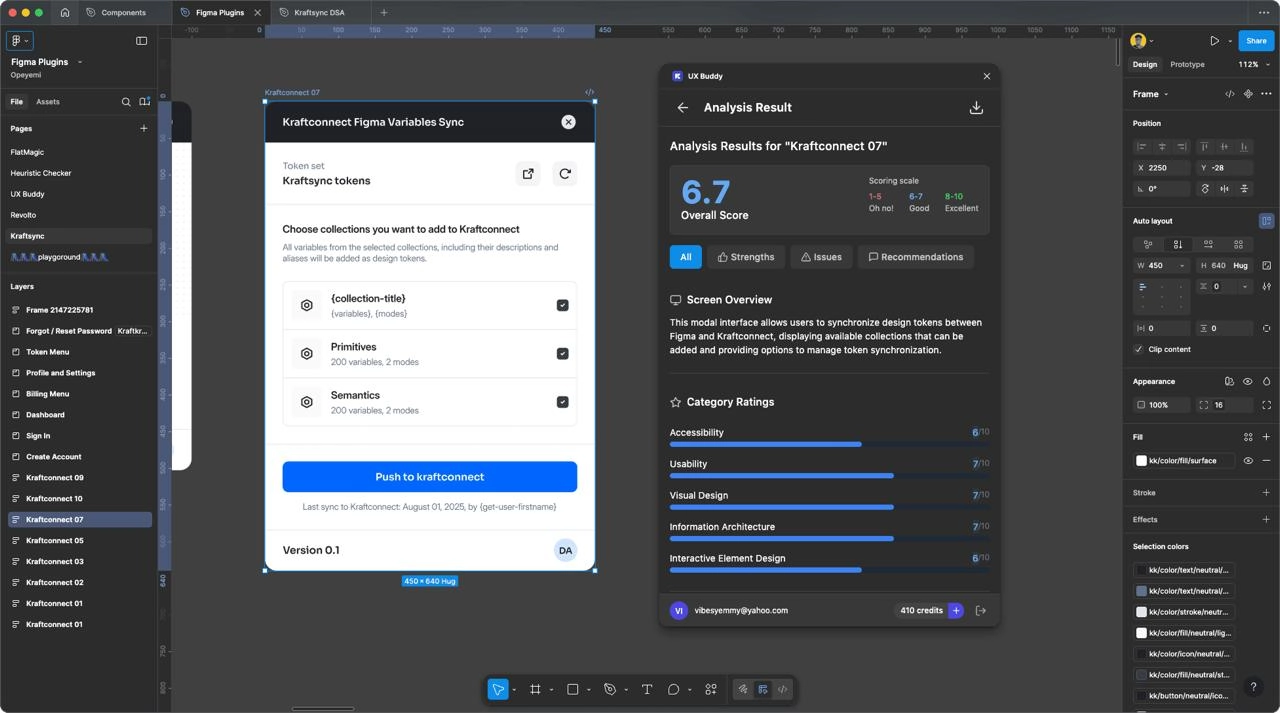Add a stroke with the plus icon
1280x713 pixels.
point(1266,492)
